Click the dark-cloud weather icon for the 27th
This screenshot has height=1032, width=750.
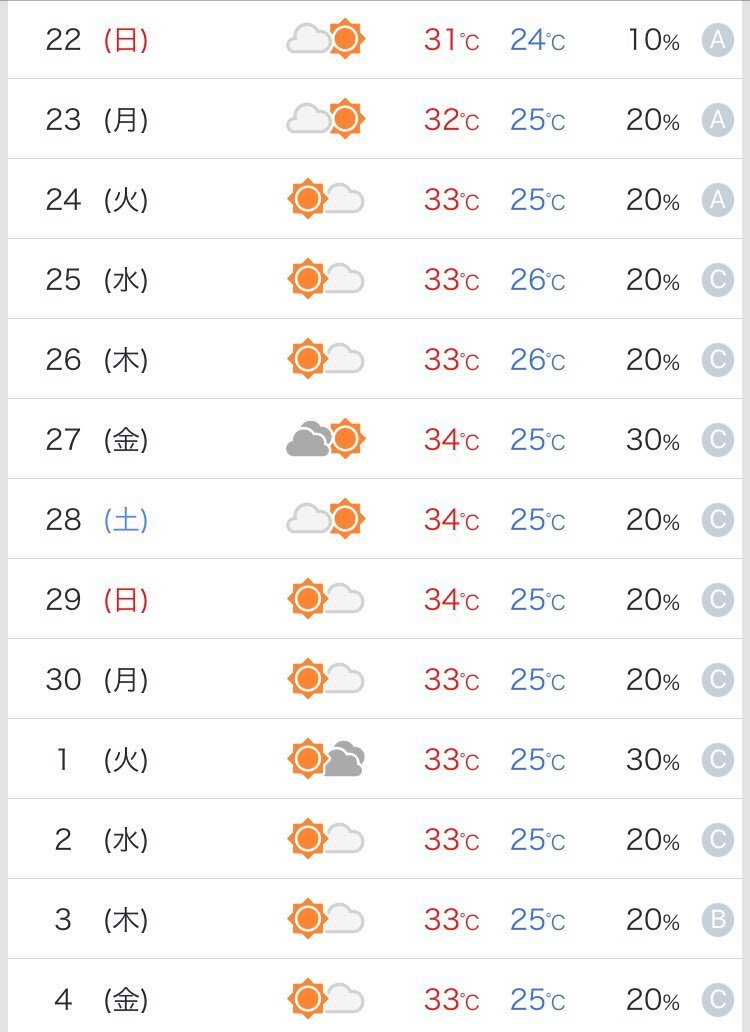click(x=326, y=439)
